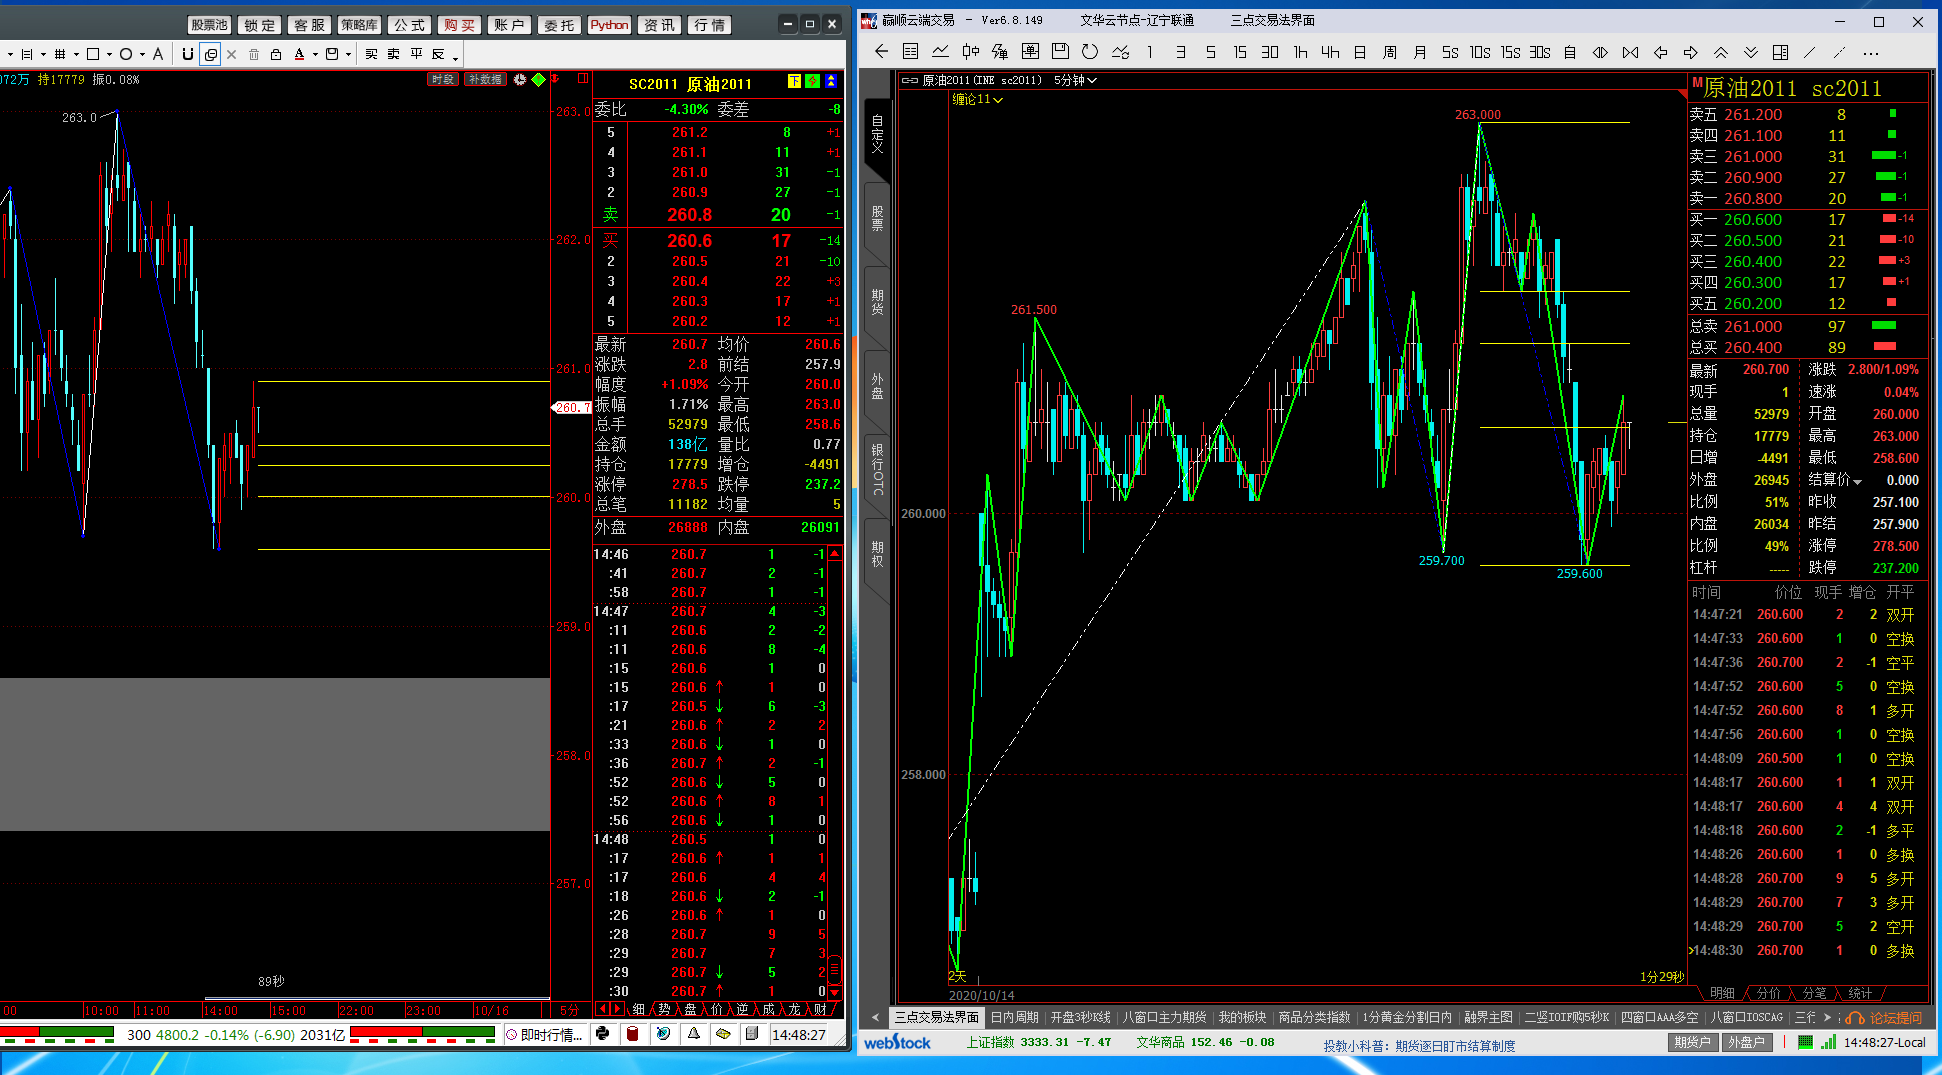Click the refresh icon in the toolbar

coord(1090,52)
